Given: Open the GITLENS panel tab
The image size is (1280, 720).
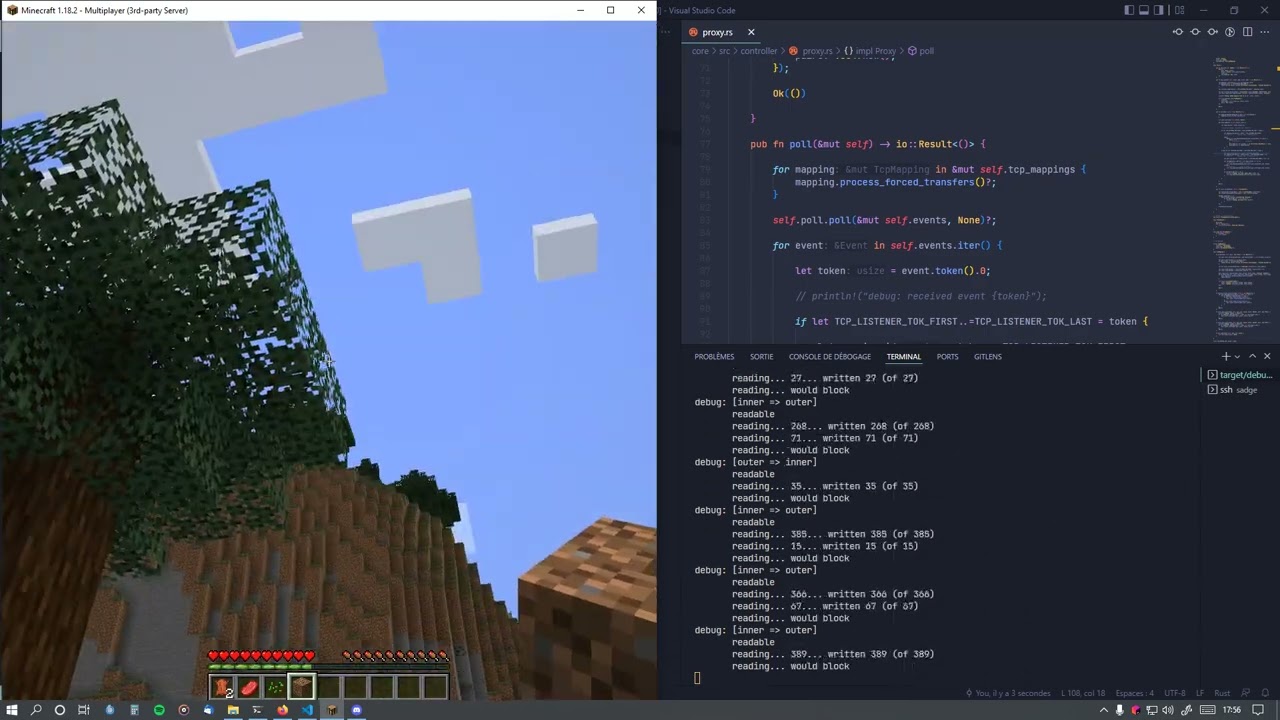Looking at the screenshot, I should [x=988, y=357].
